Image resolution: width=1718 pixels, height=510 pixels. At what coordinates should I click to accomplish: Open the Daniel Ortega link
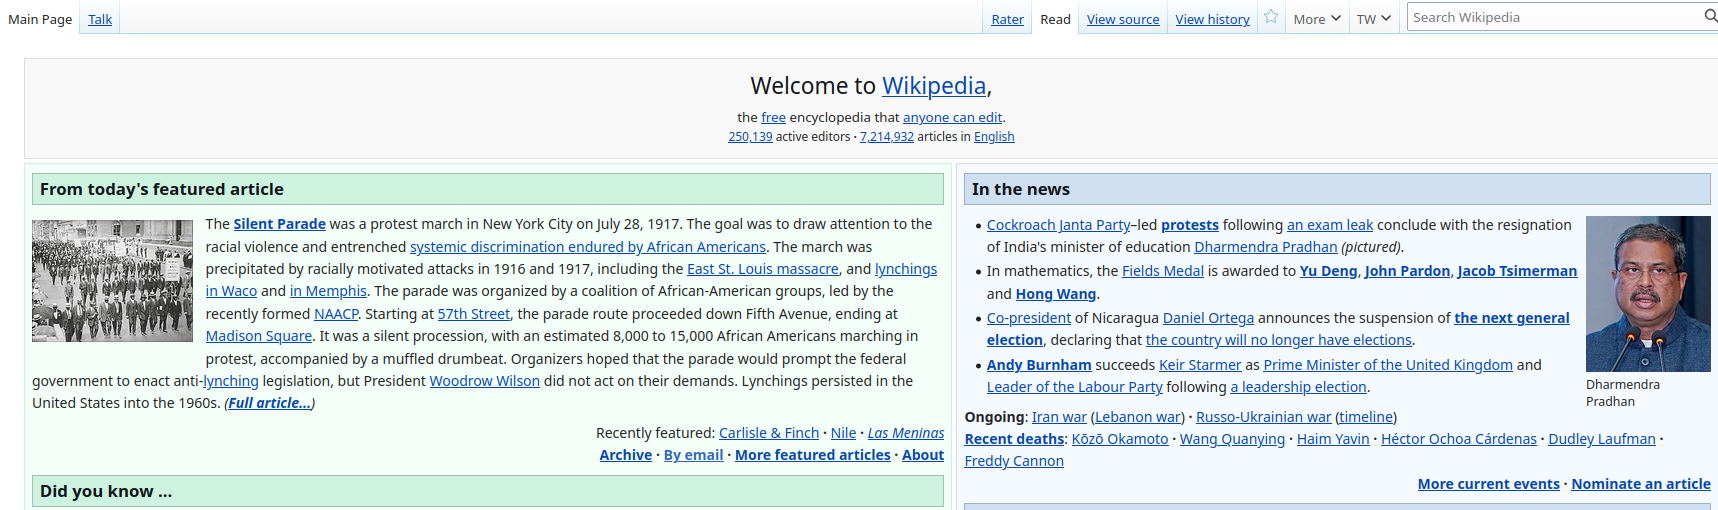pyautogui.click(x=1208, y=318)
